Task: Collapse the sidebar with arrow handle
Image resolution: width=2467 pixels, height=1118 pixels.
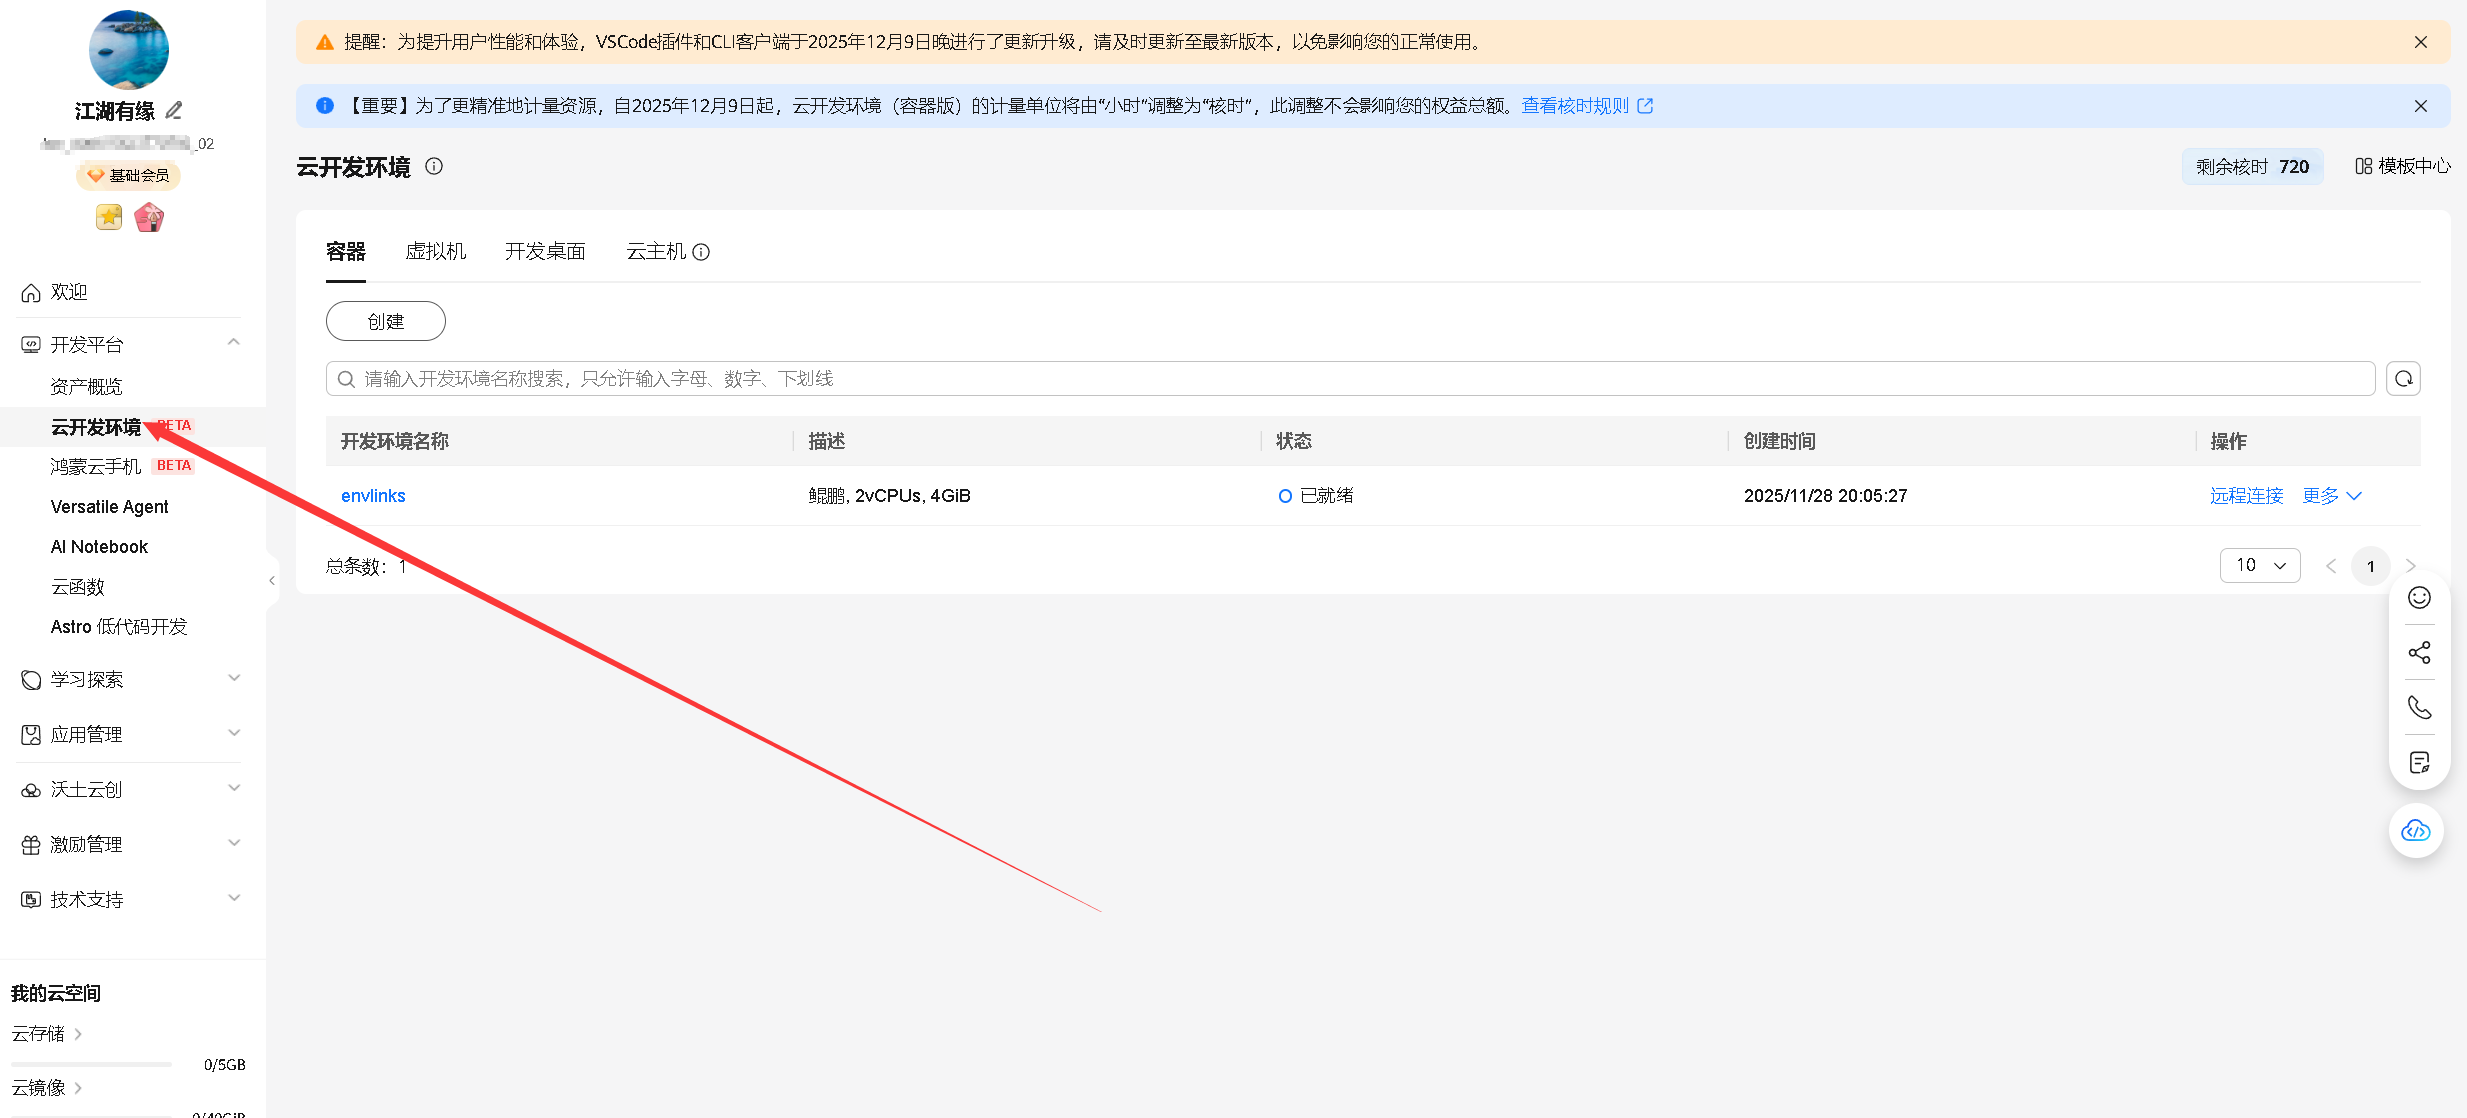Action: pos(272,581)
